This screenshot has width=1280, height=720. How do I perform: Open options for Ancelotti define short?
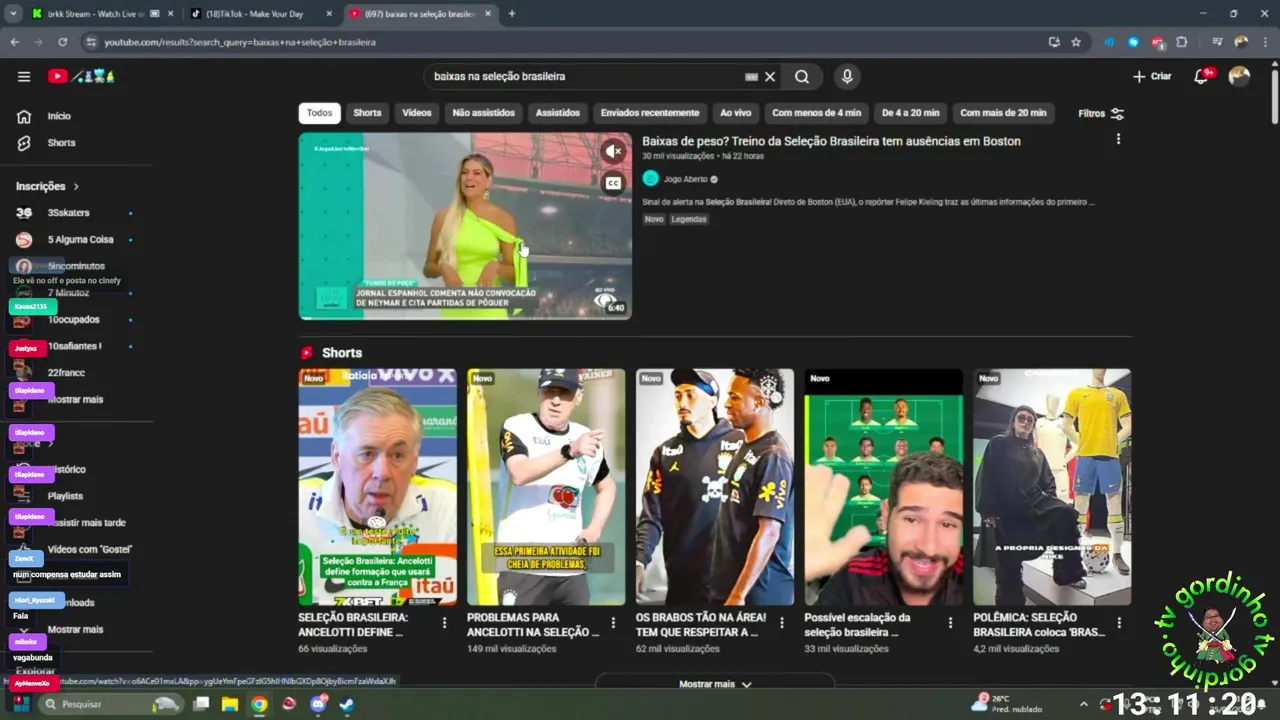(x=445, y=622)
